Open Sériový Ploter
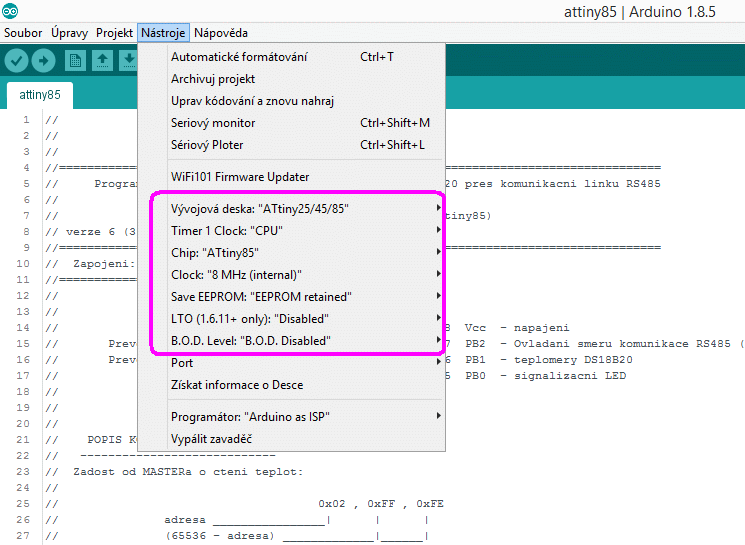The image size is (745, 545). pos(291,144)
